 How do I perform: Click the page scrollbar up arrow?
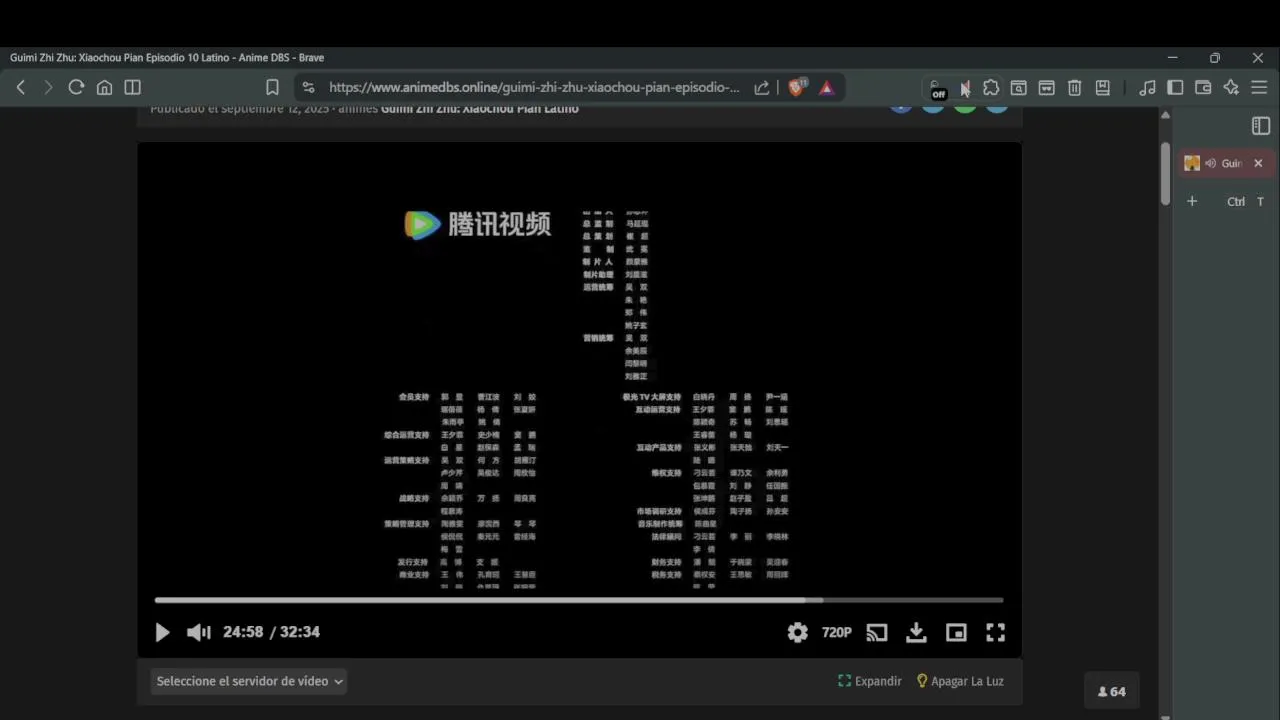click(x=1165, y=115)
